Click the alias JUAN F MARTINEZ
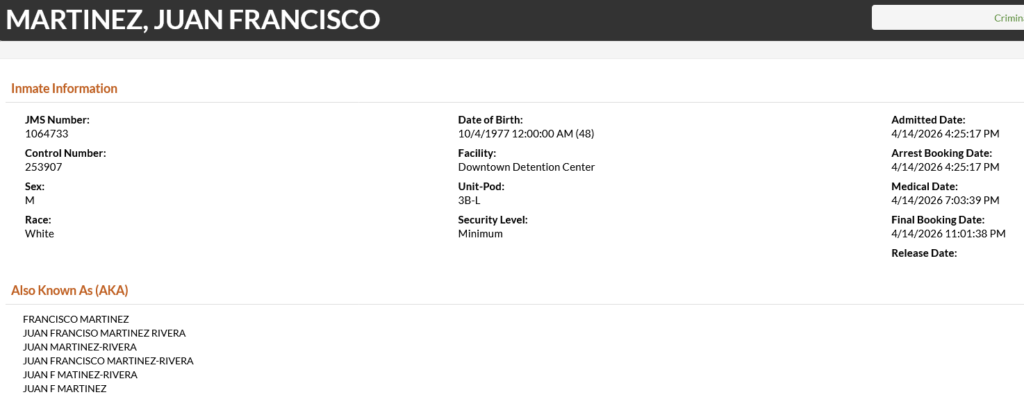This screenshot has width=1024, height=406. (65, 388)
